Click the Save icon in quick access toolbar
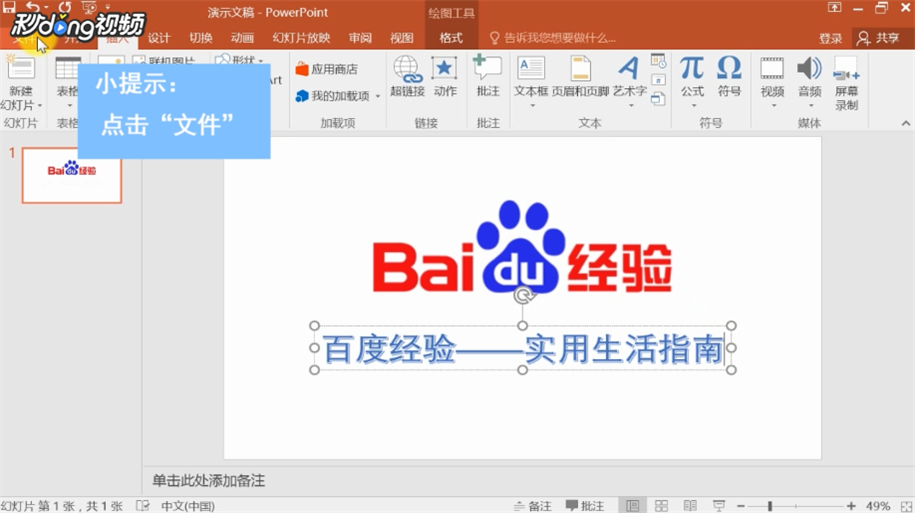The height and width of the screenshot is (513, 915). pyautogui.click(x=9, y=7)
